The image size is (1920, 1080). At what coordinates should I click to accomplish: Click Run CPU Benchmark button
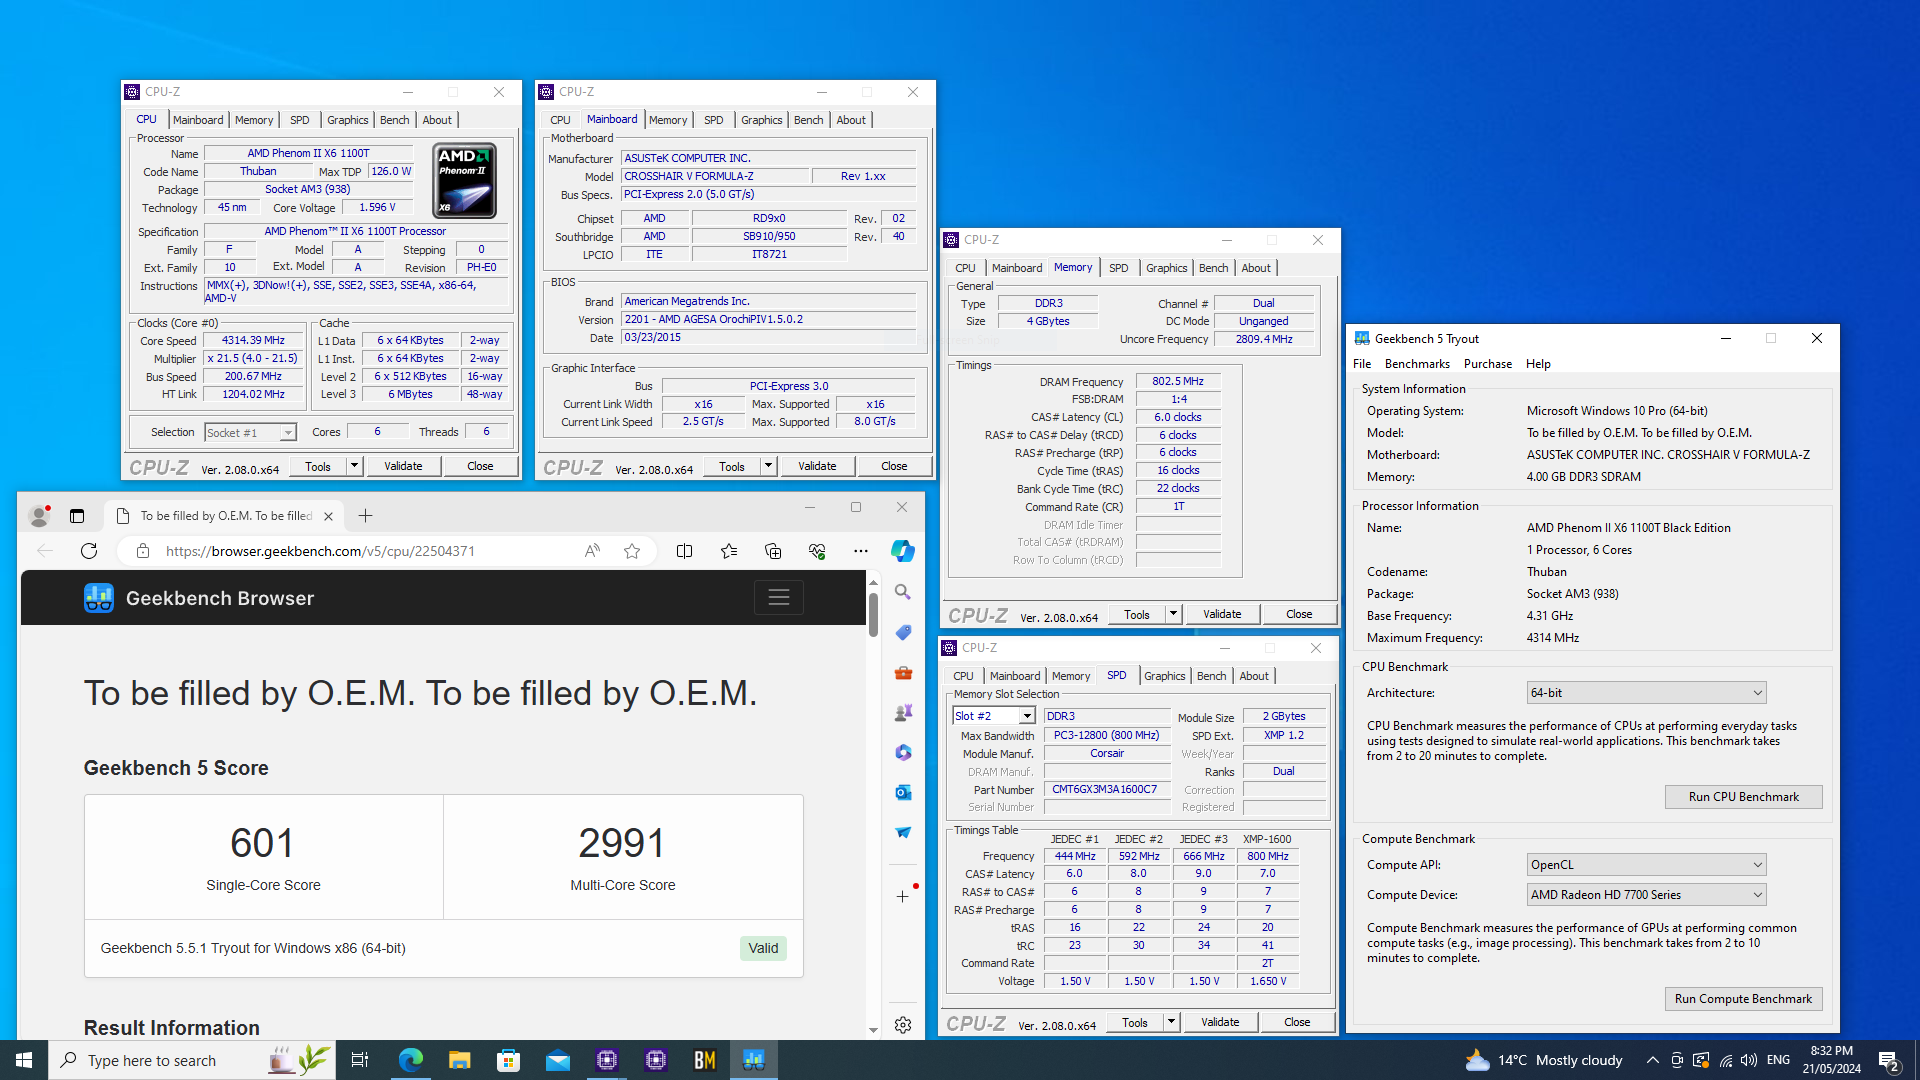pos(1743,797)
